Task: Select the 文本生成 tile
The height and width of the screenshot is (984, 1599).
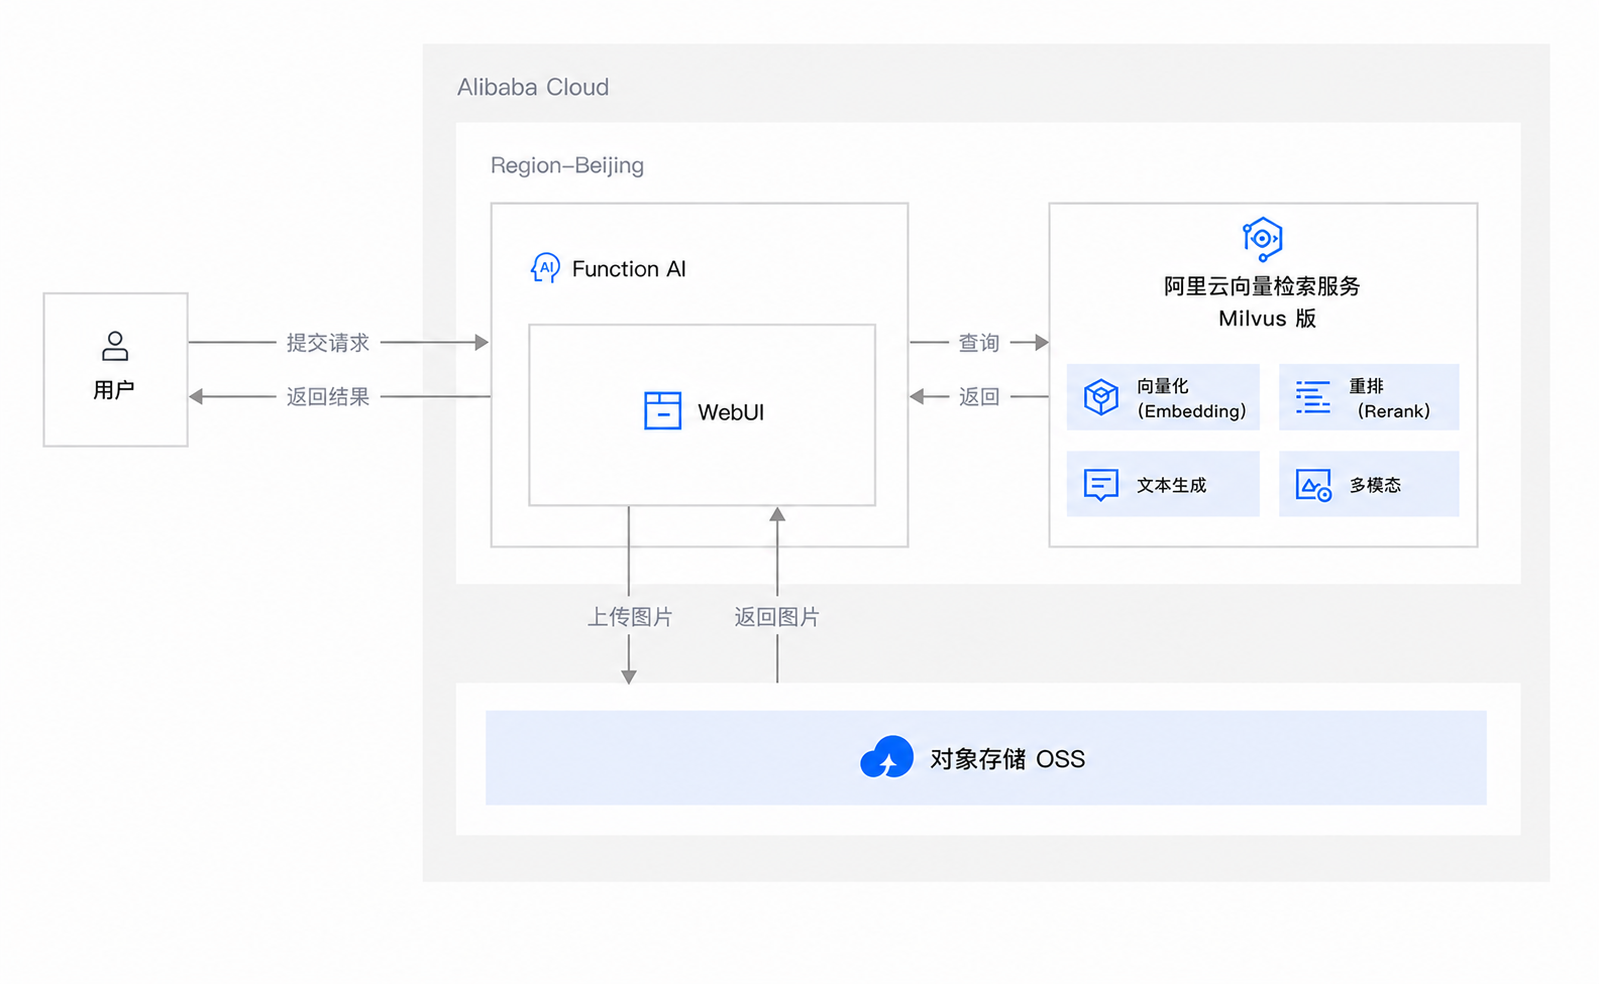Action: [x=1163, y=484]
